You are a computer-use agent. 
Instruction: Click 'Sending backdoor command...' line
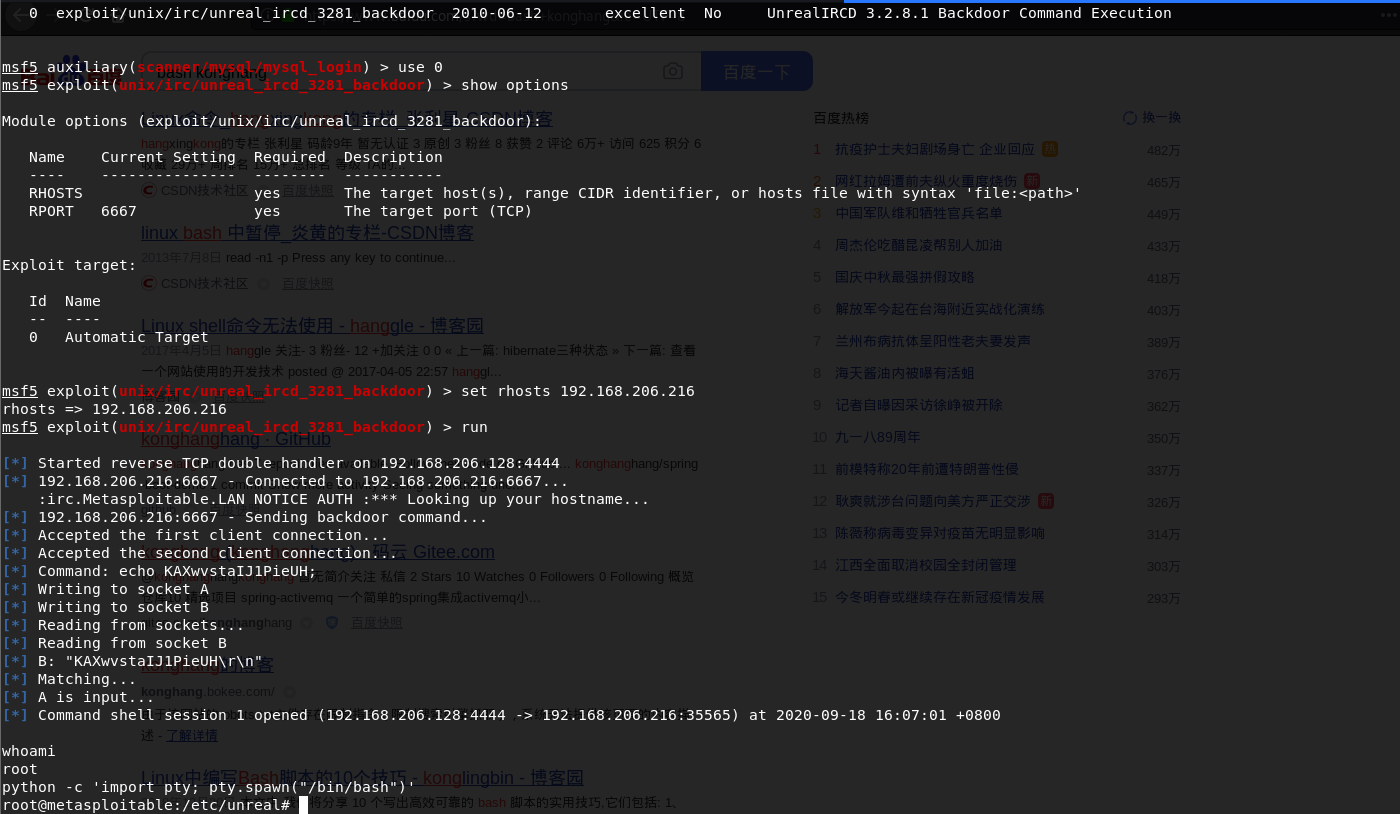coord(245,517)
